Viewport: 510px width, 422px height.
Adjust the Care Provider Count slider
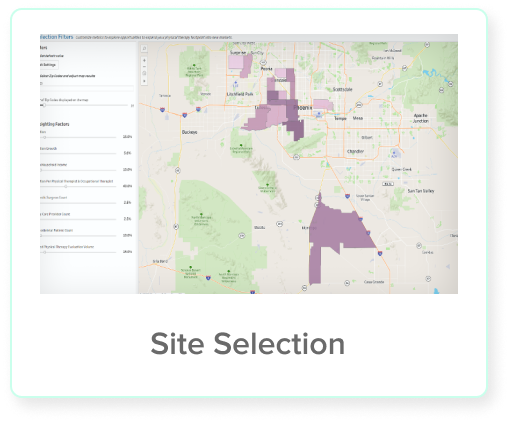point(78,219)
